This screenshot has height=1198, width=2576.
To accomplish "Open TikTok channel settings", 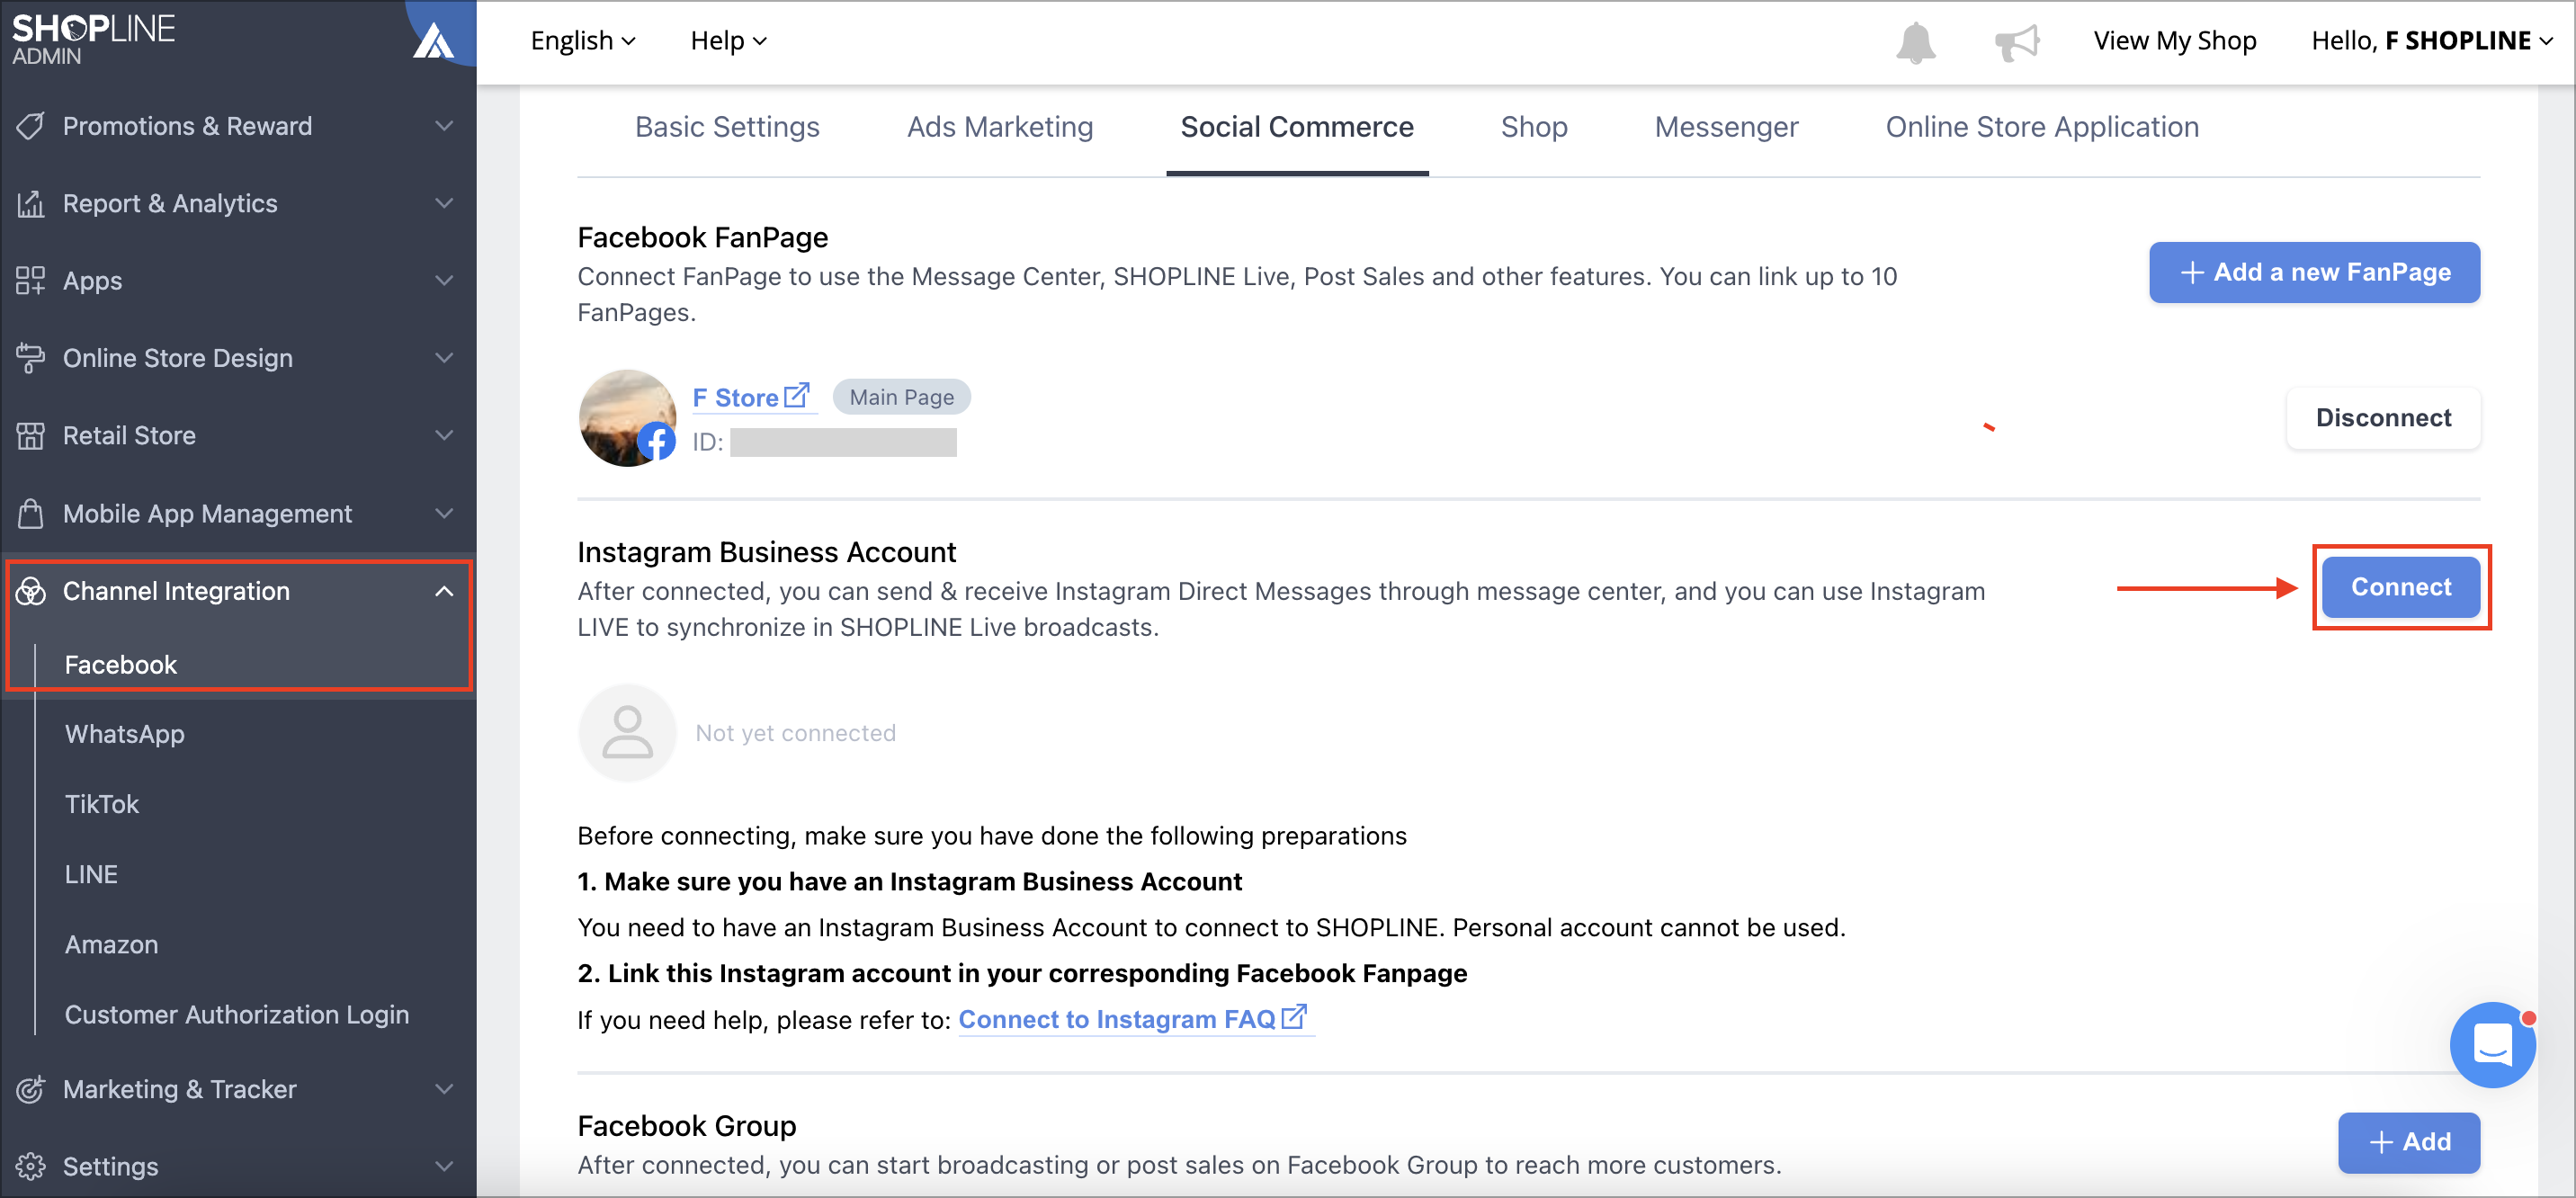I will [102, 804].
